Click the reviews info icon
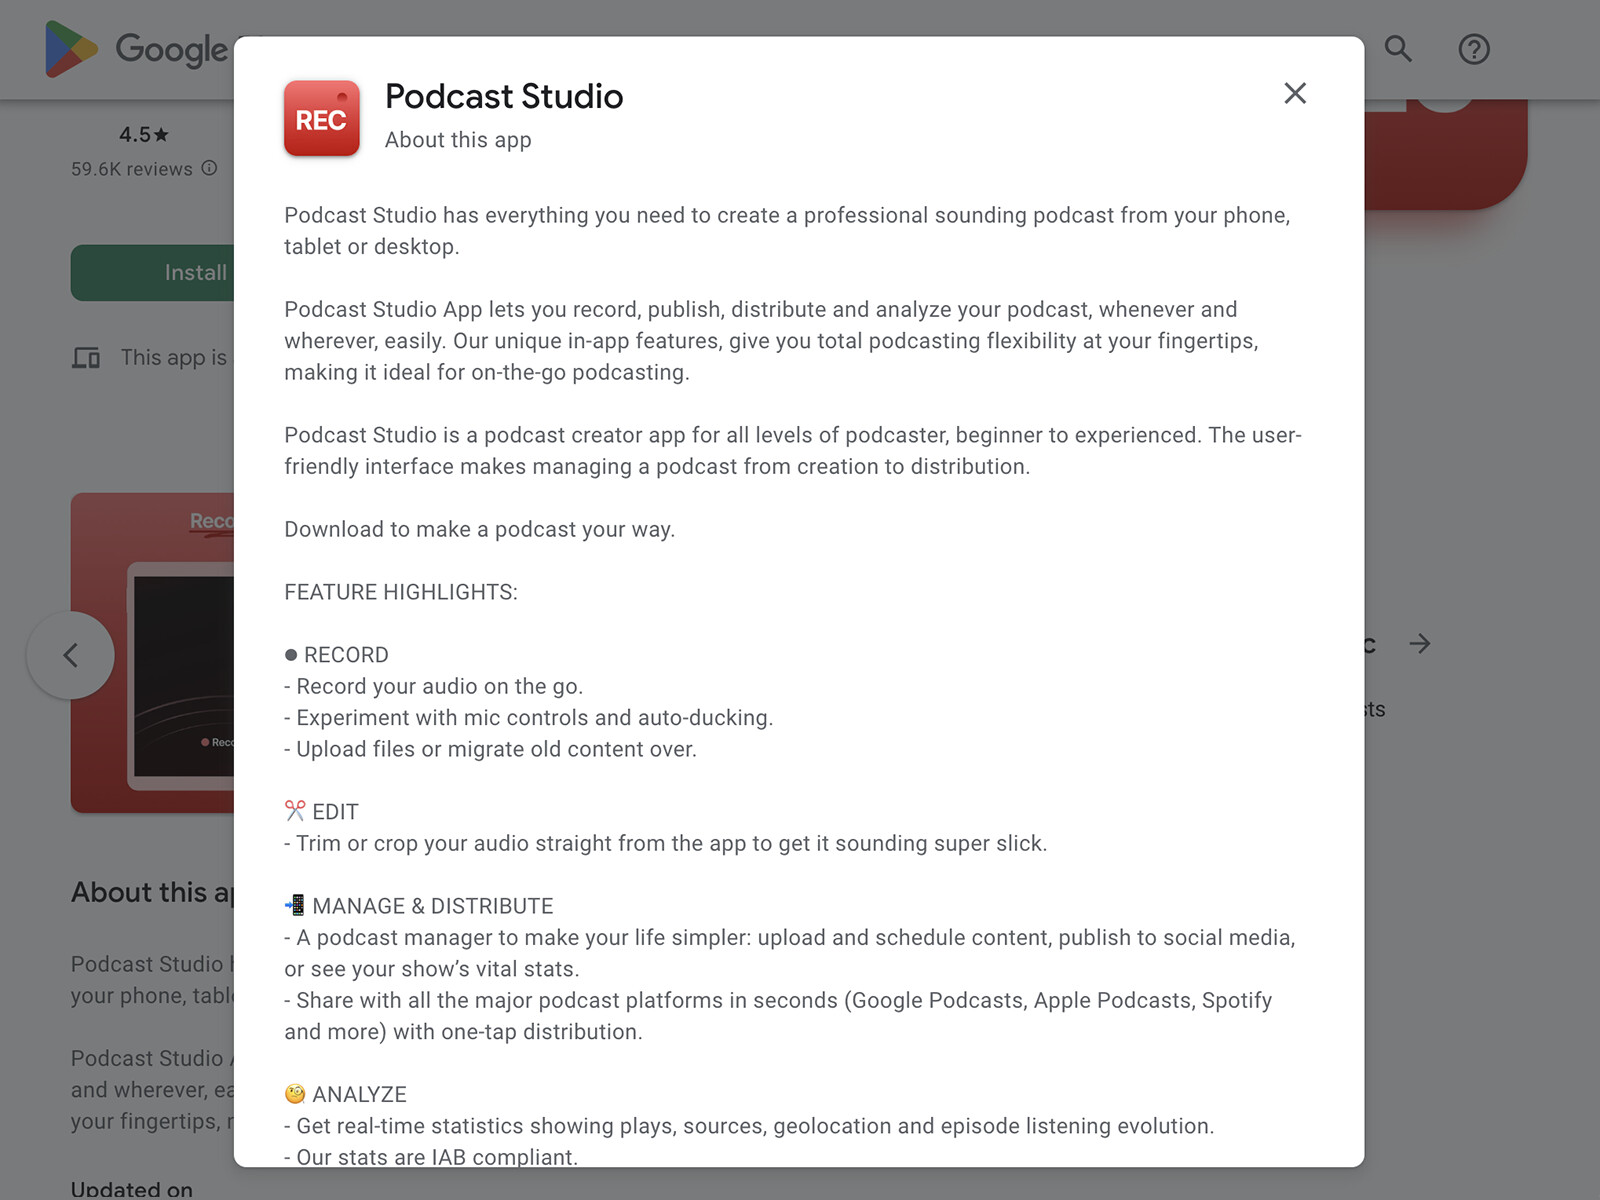Screen dimensions: 1600x1200 click(209, 168)
